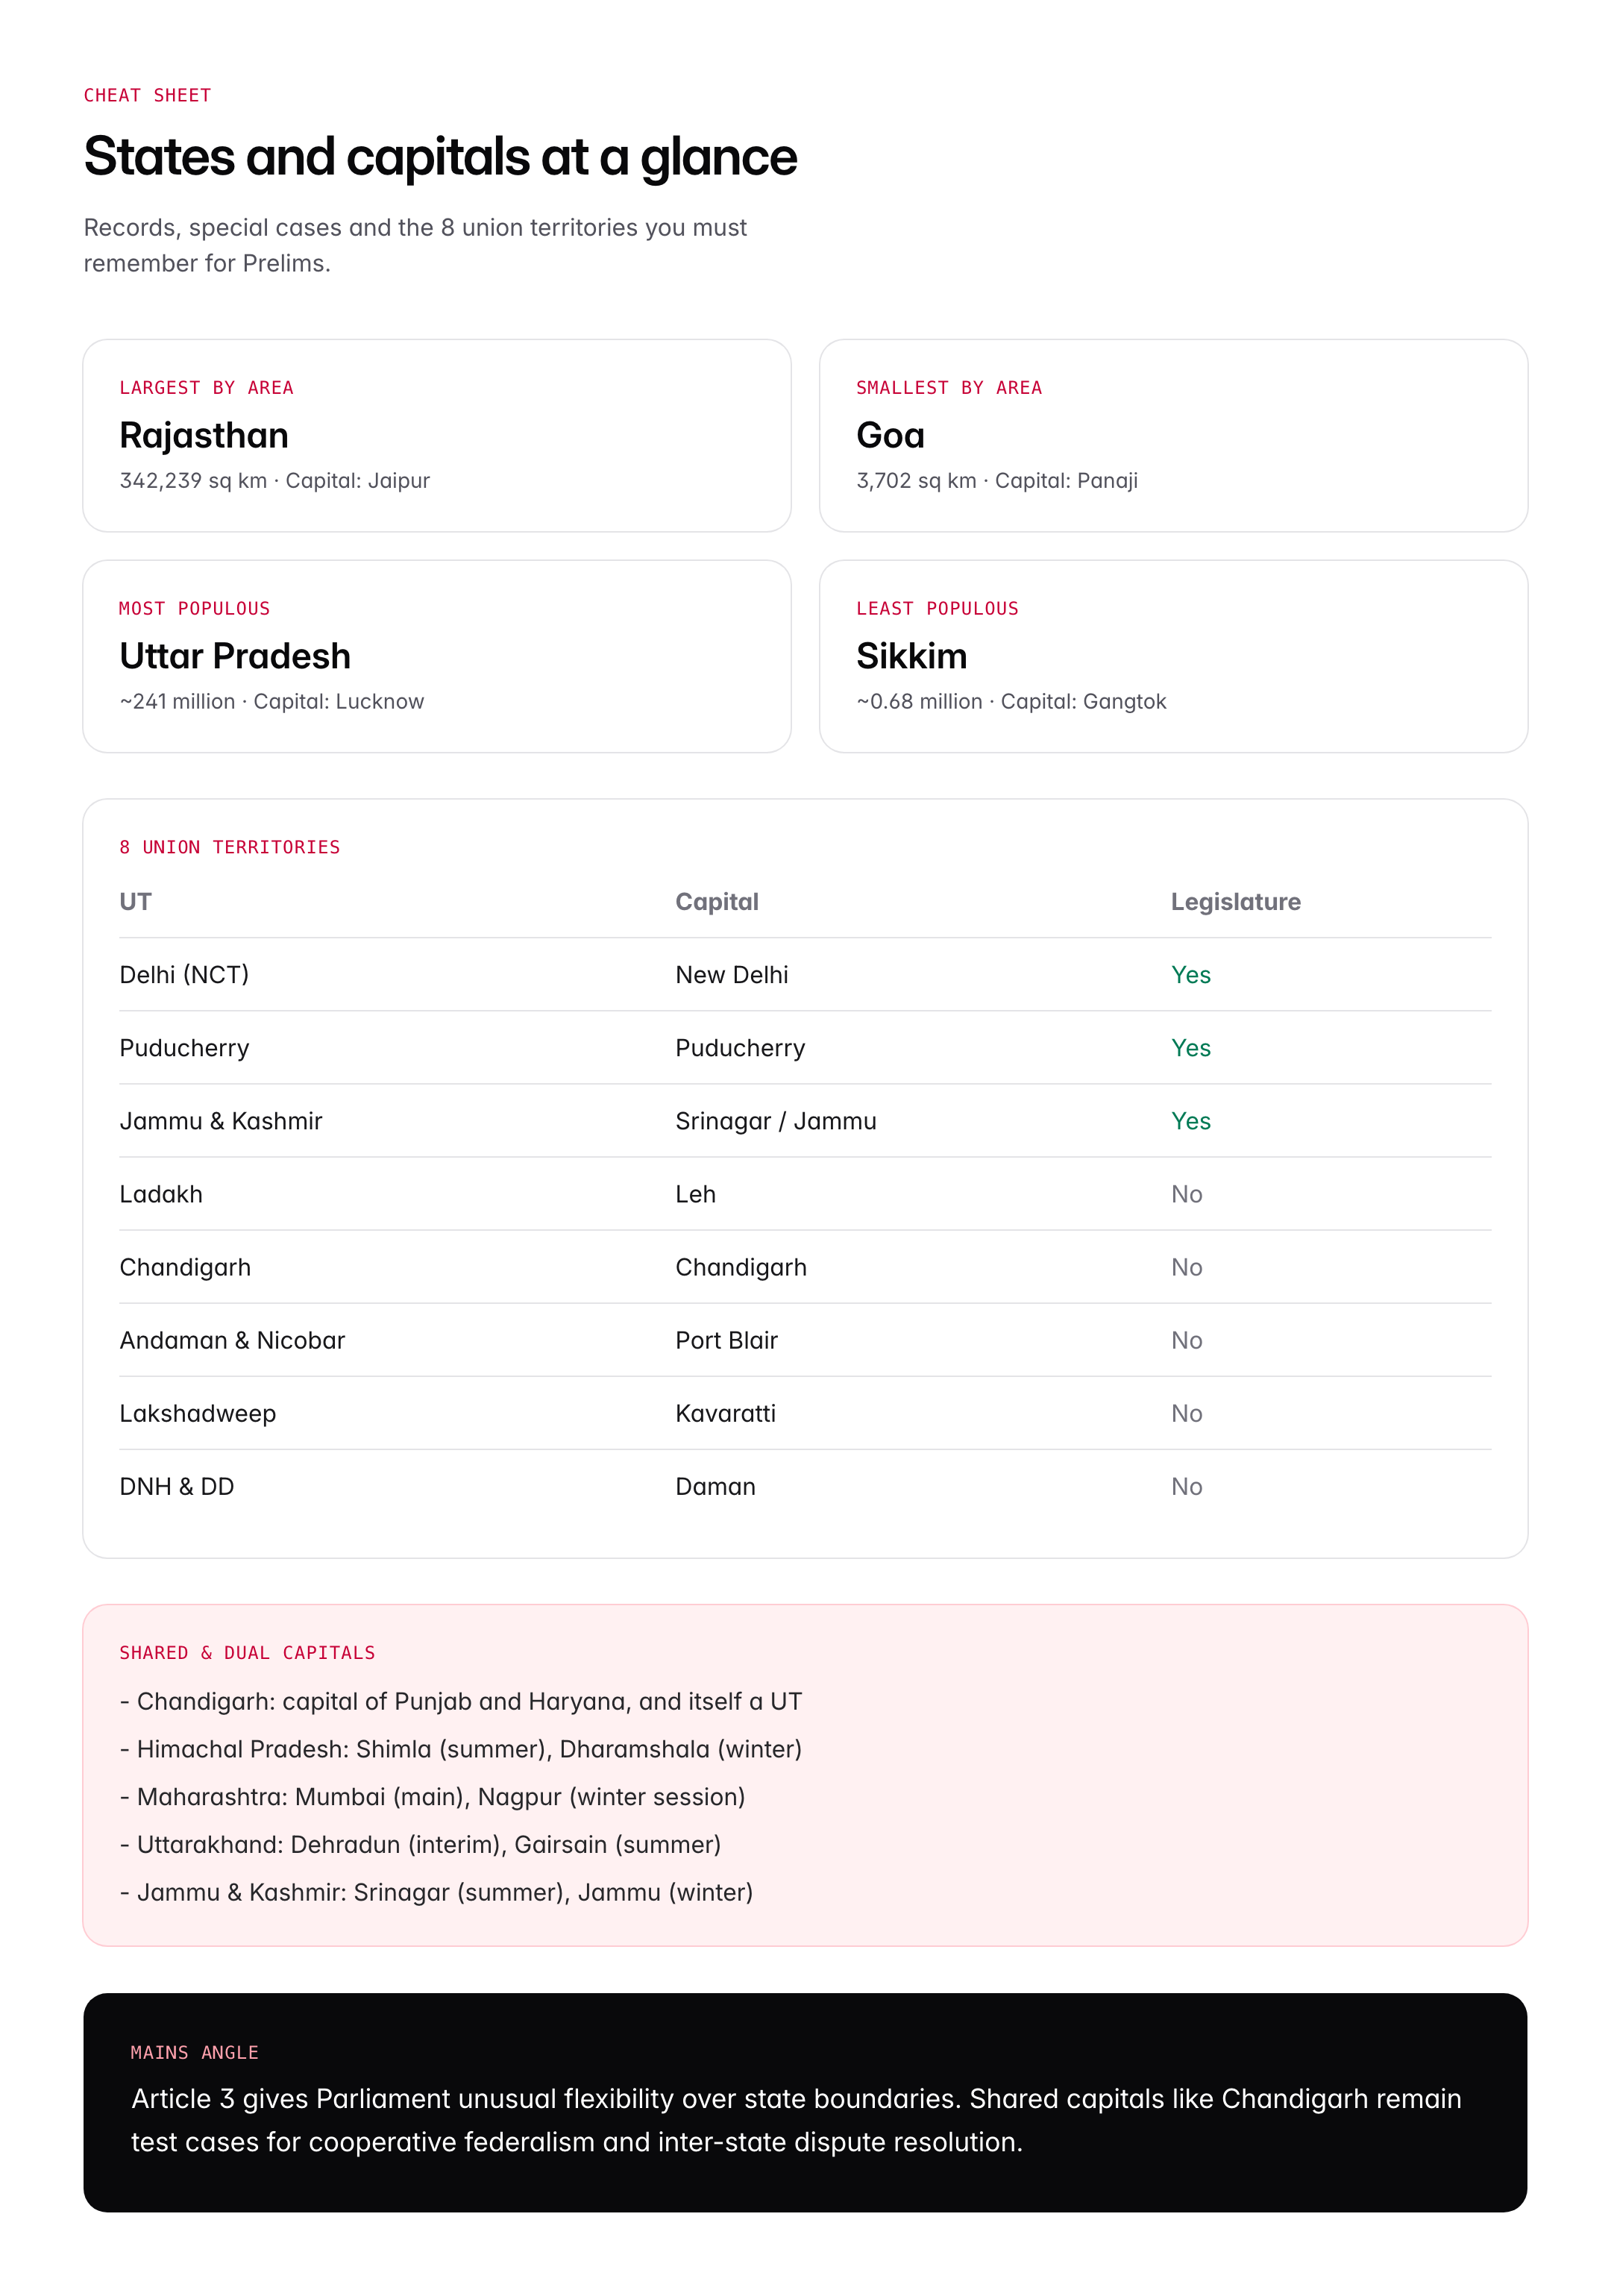Screen dimensions: 1611x2296
Task: Select the Ladakh row label
Action: point(161,1194)
